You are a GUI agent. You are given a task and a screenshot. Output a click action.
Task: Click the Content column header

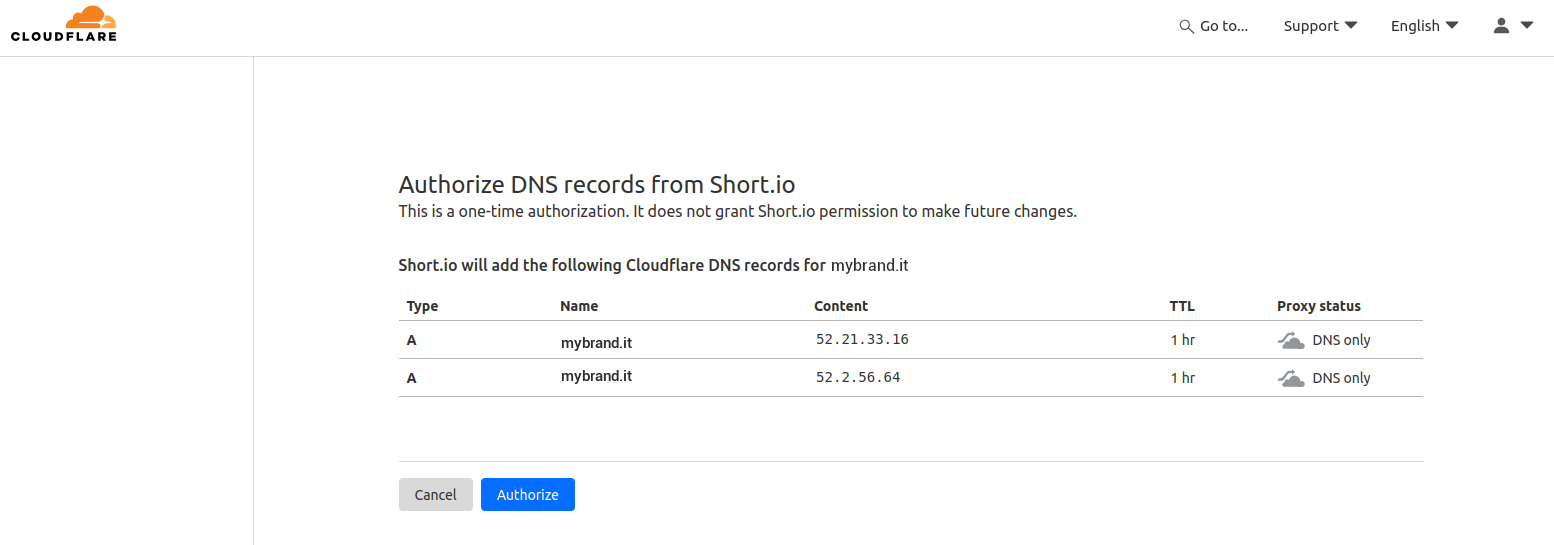[841, 306]
